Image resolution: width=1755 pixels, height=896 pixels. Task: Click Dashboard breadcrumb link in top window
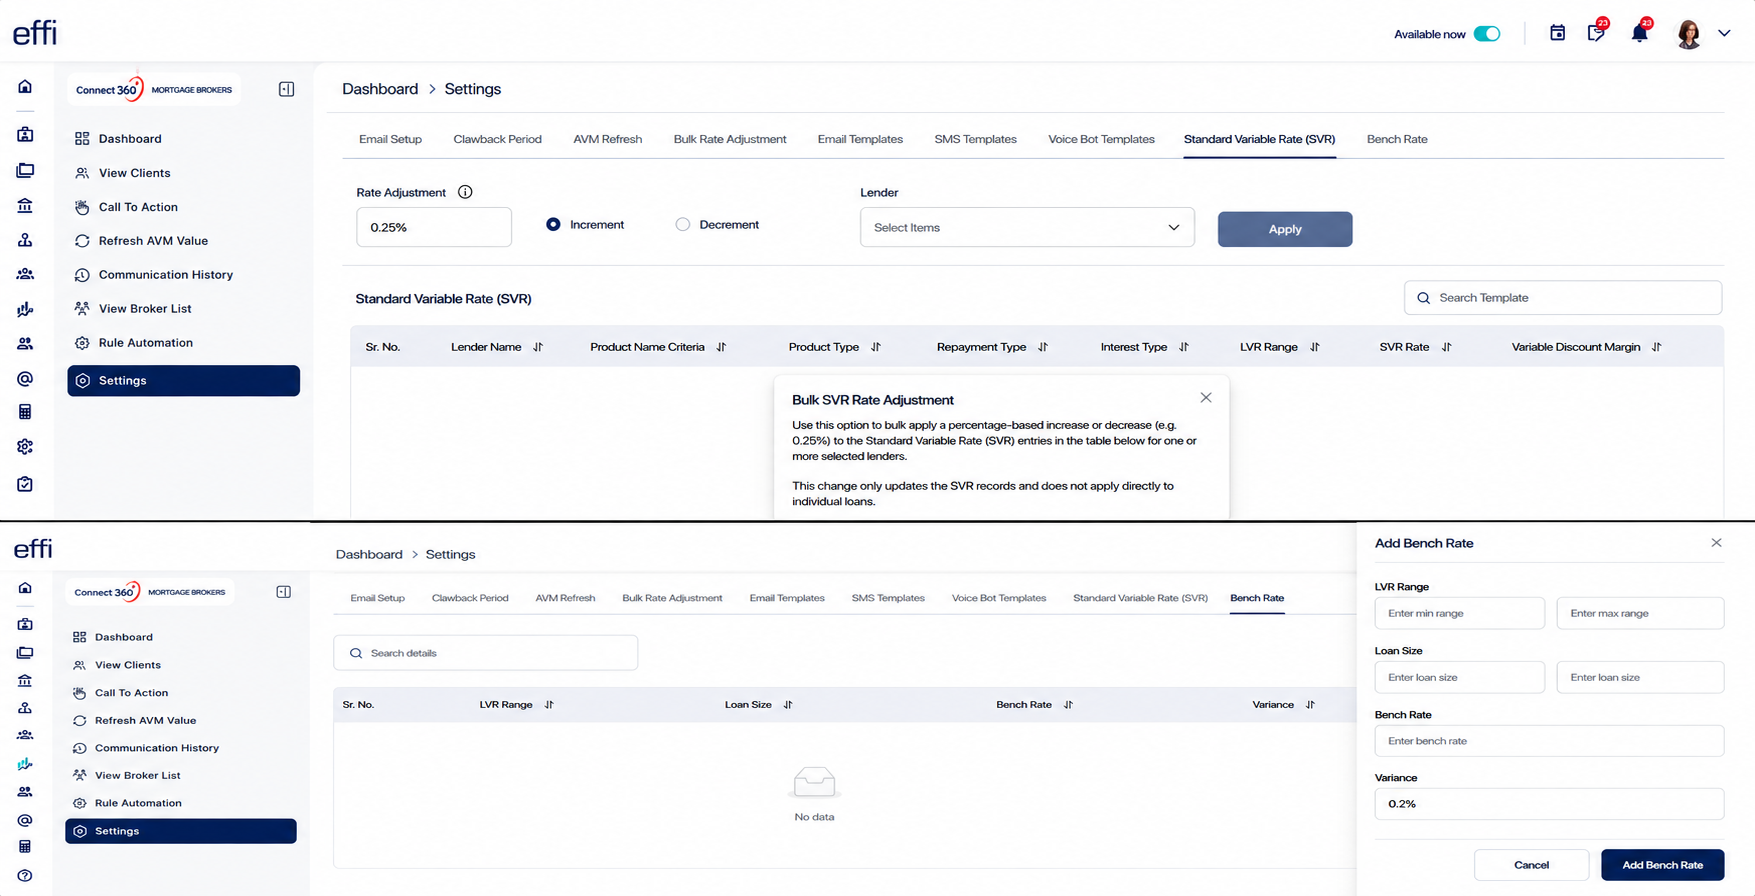pos(380,89)
